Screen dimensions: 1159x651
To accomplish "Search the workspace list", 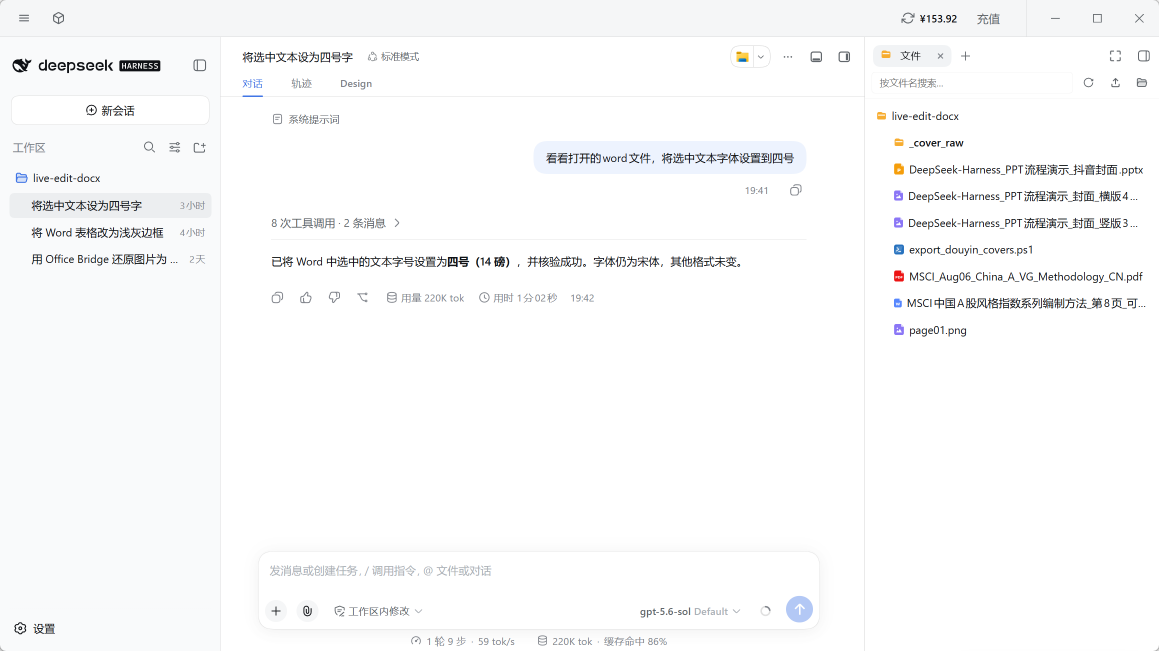I will 149,148.
